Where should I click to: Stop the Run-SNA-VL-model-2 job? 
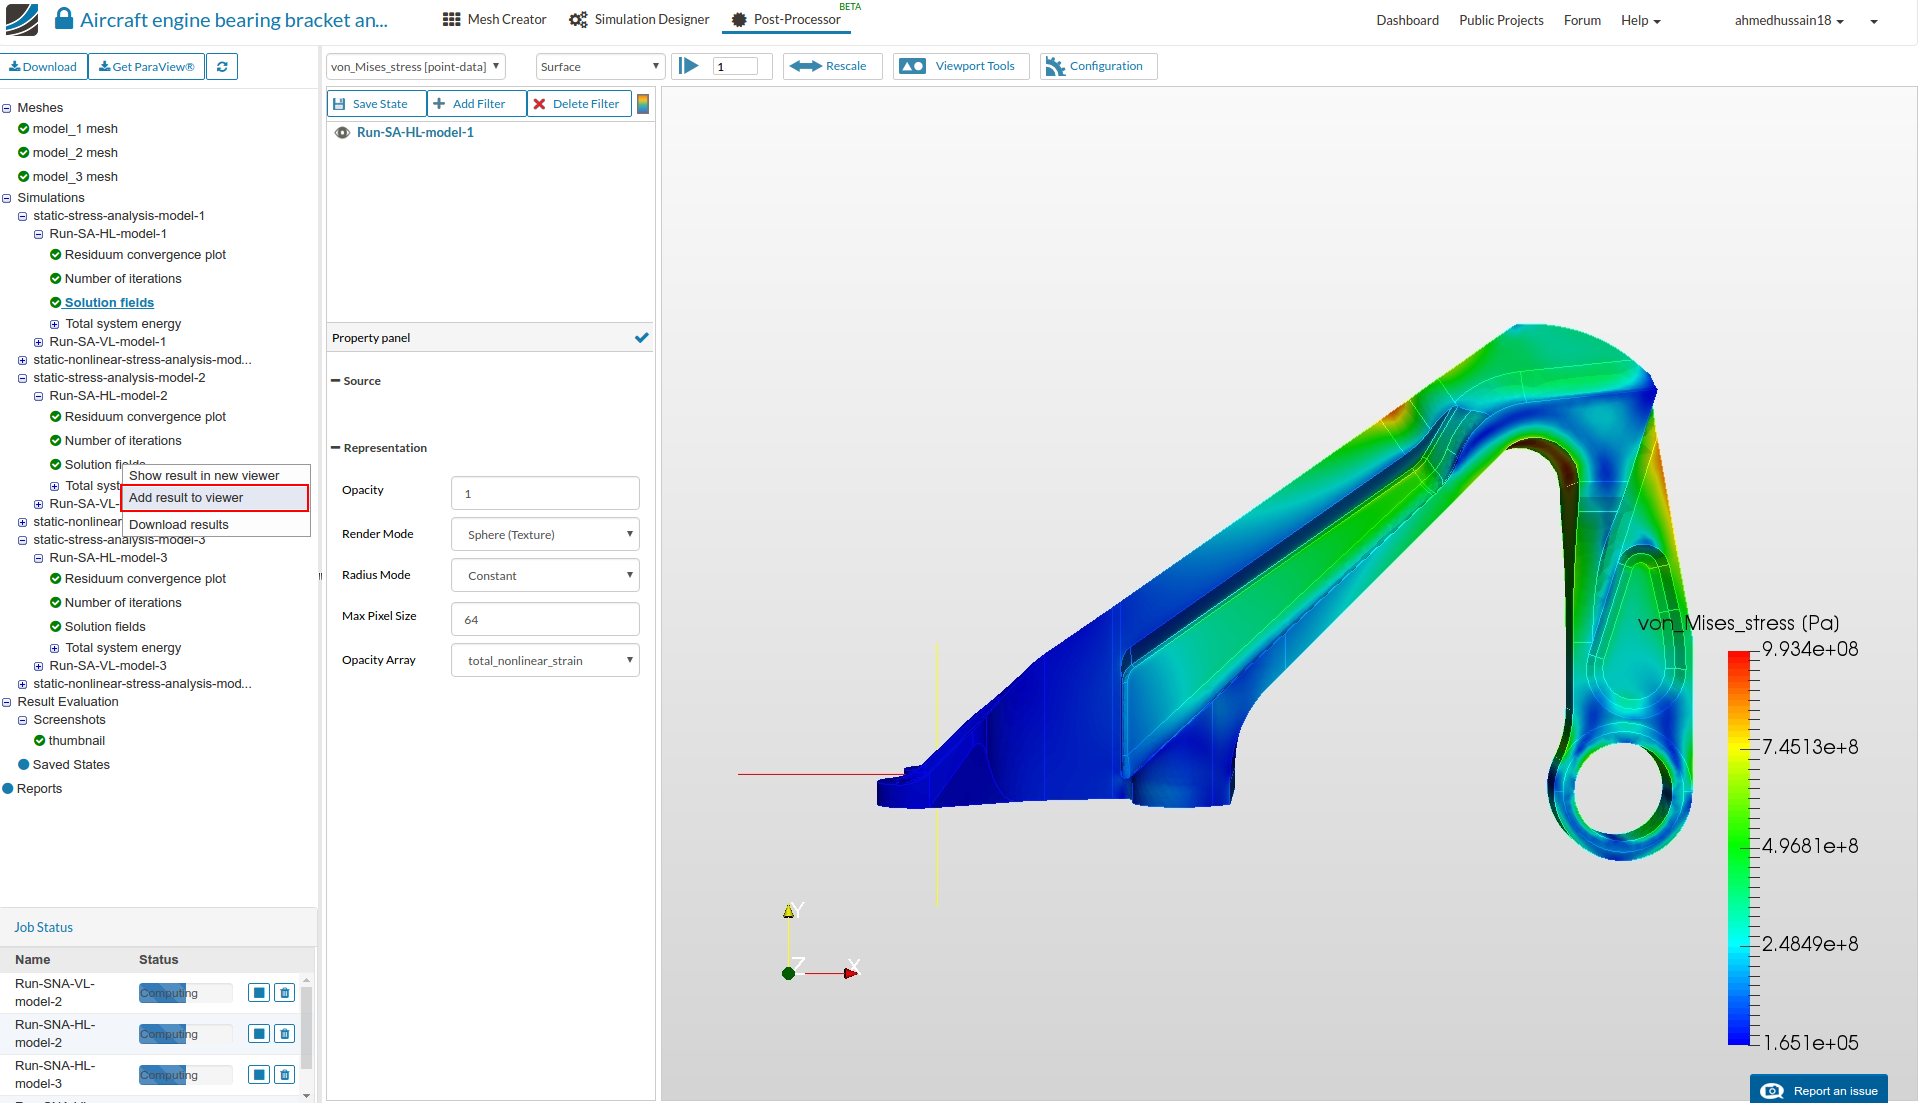pos(258,993)
